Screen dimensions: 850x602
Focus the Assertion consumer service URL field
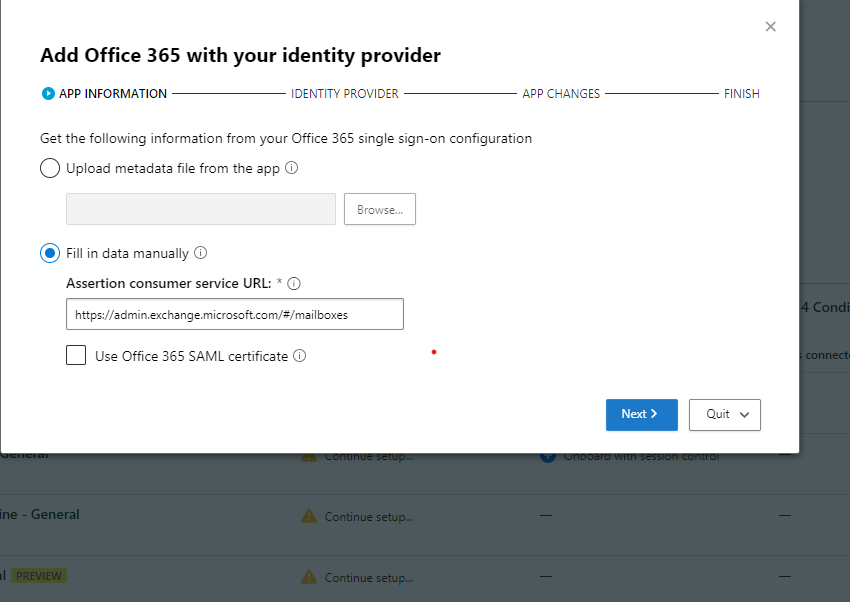click(x=234, y=314)
